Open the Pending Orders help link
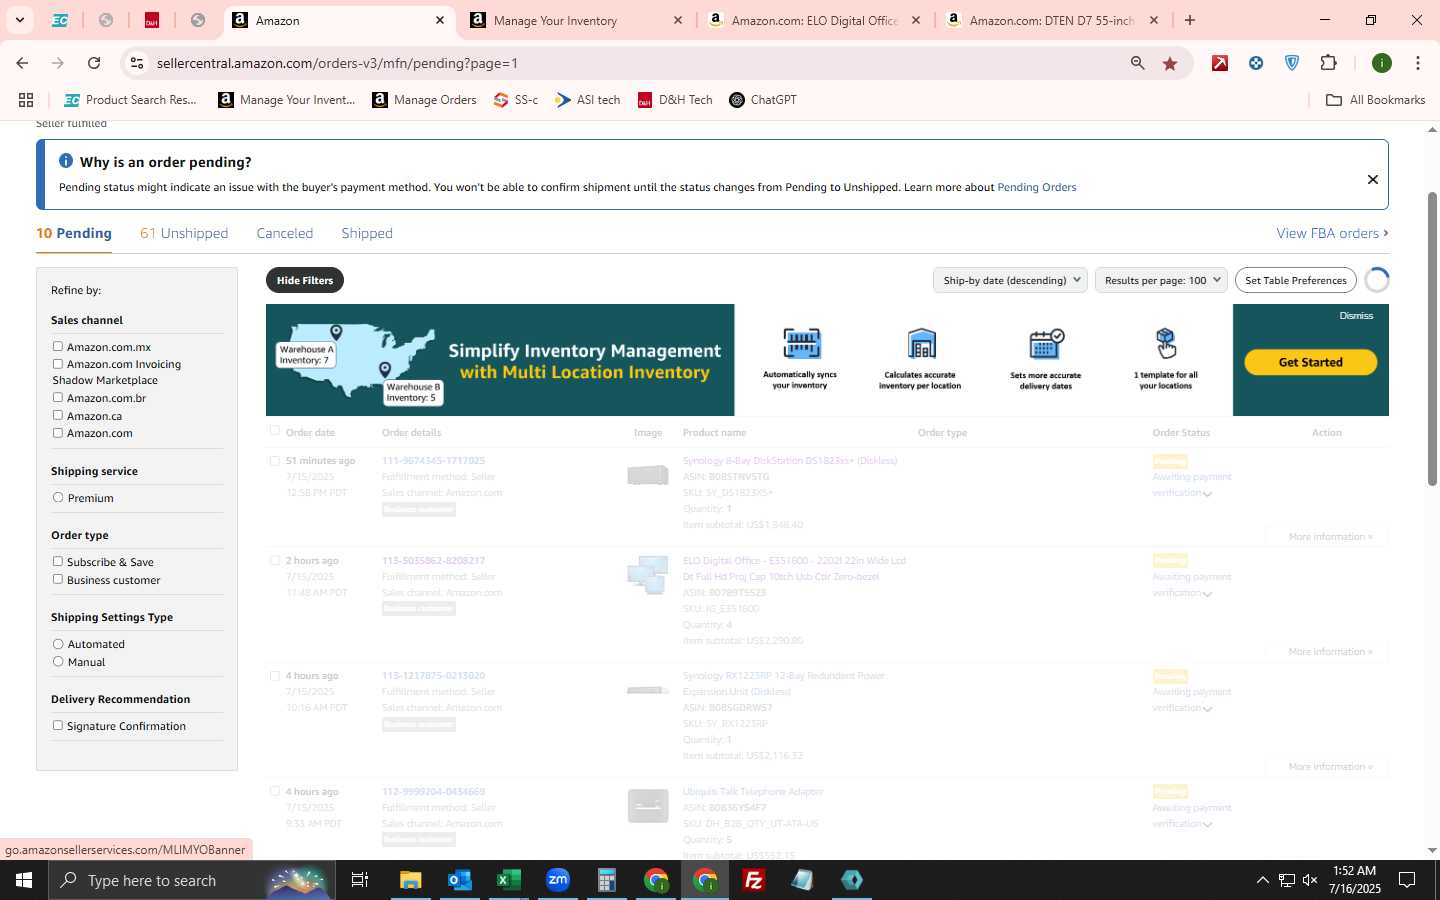1440x900 pixels. pos(1037,187)
